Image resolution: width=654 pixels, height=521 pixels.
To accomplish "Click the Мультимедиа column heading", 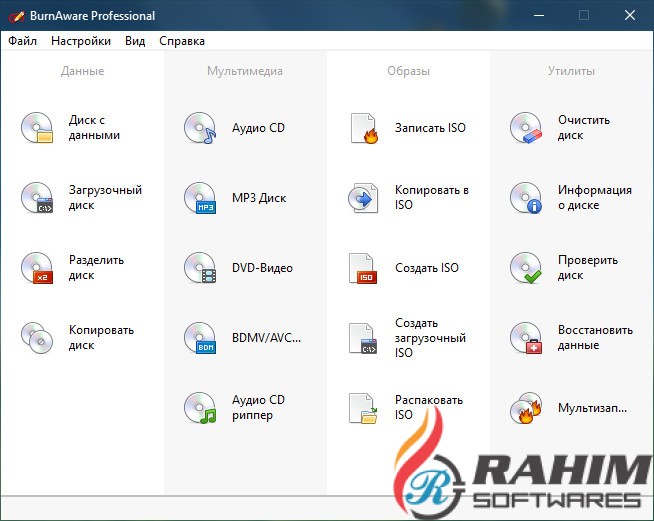I will pos(245,71).
